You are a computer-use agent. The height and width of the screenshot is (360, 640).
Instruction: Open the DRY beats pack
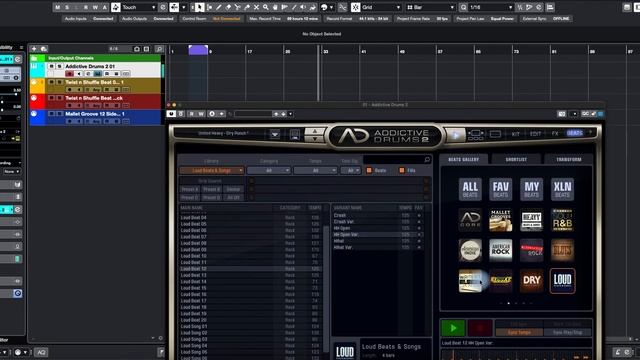tap(531, 280)
